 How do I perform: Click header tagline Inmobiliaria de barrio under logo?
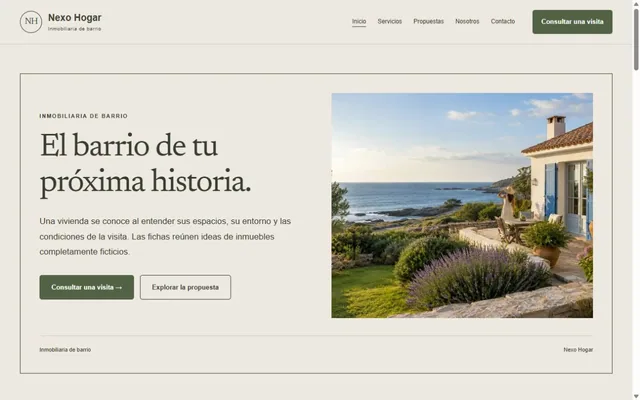(x=75, y=29)
